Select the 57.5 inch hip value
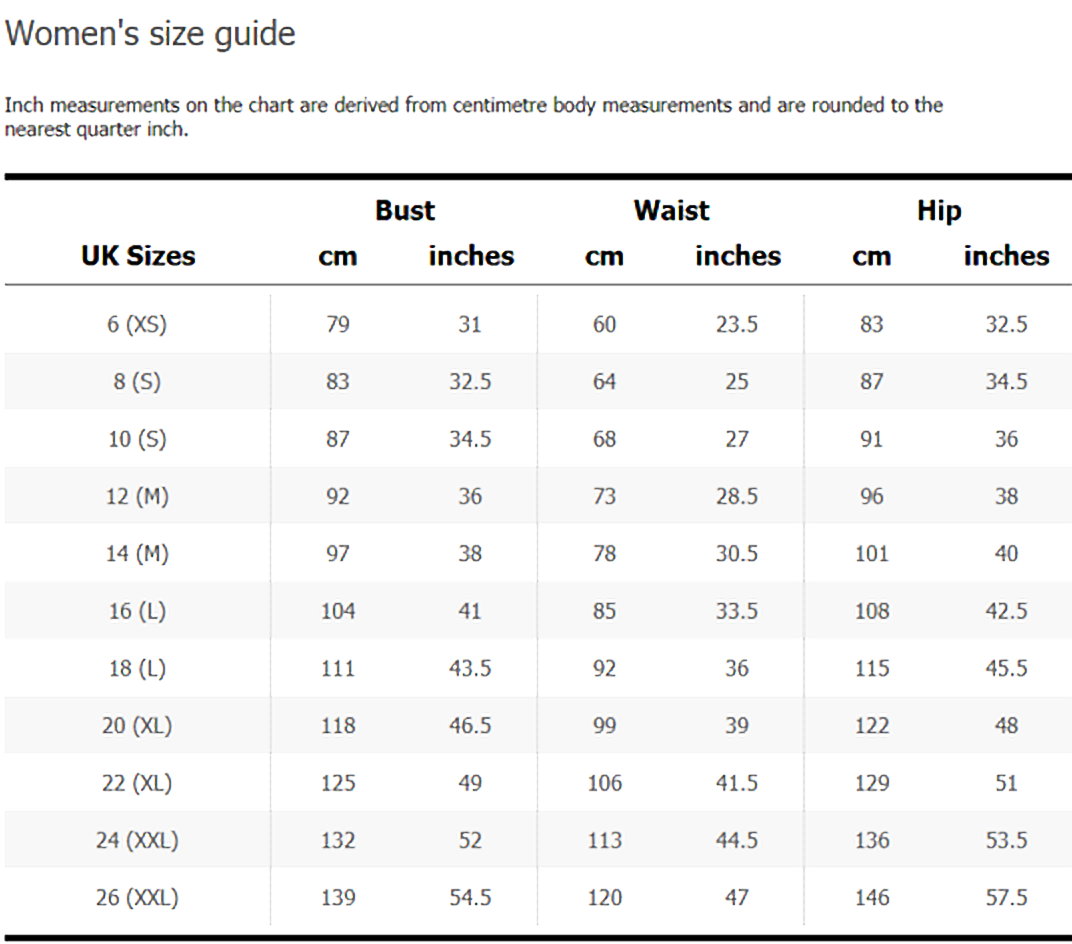This screenshot has width=1072, height=944. [1006, 898]
